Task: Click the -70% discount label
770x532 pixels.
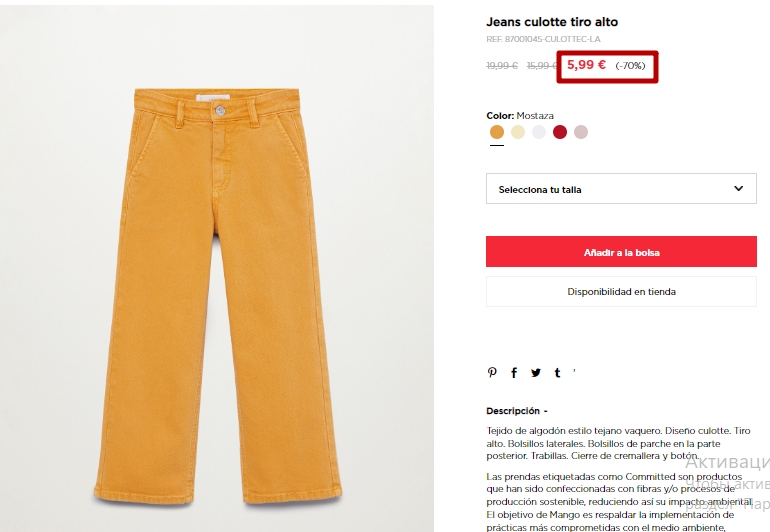Action: point(630,66)
